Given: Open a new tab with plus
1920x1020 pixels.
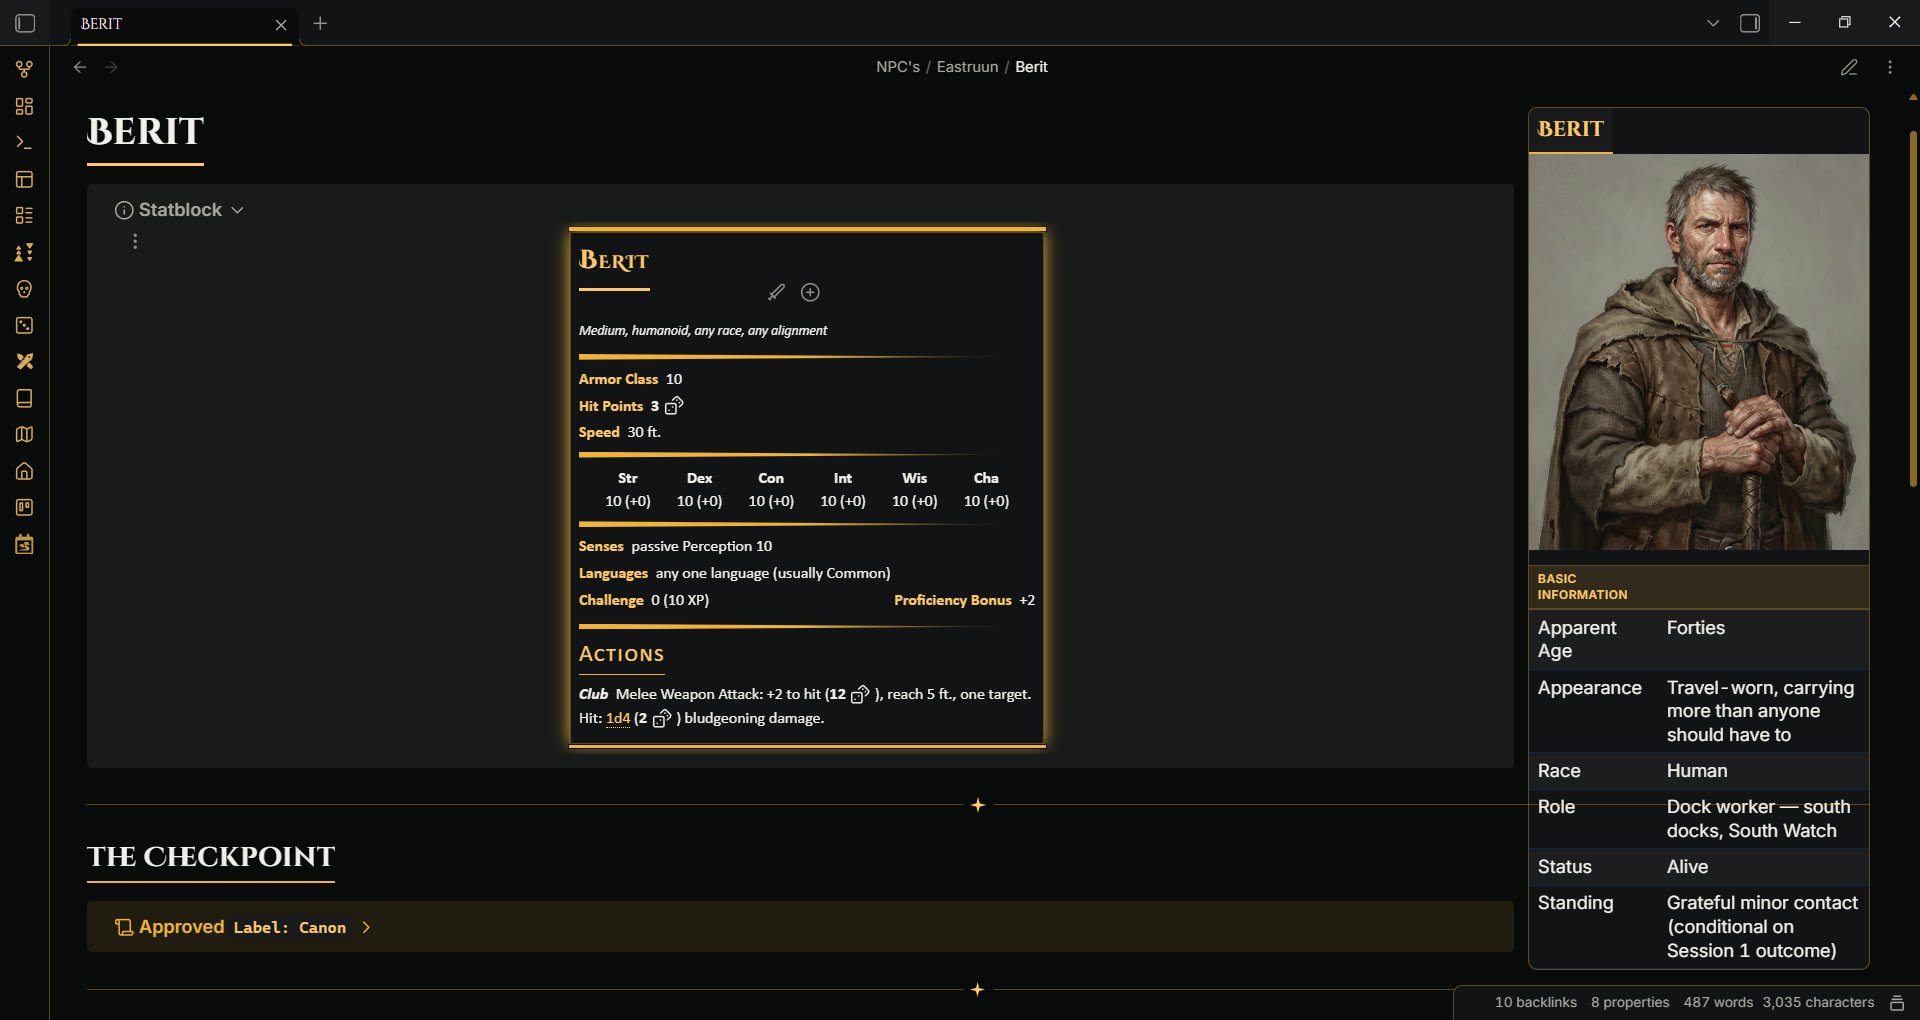Looking at the screenshot, I should (x=320, y=23).
